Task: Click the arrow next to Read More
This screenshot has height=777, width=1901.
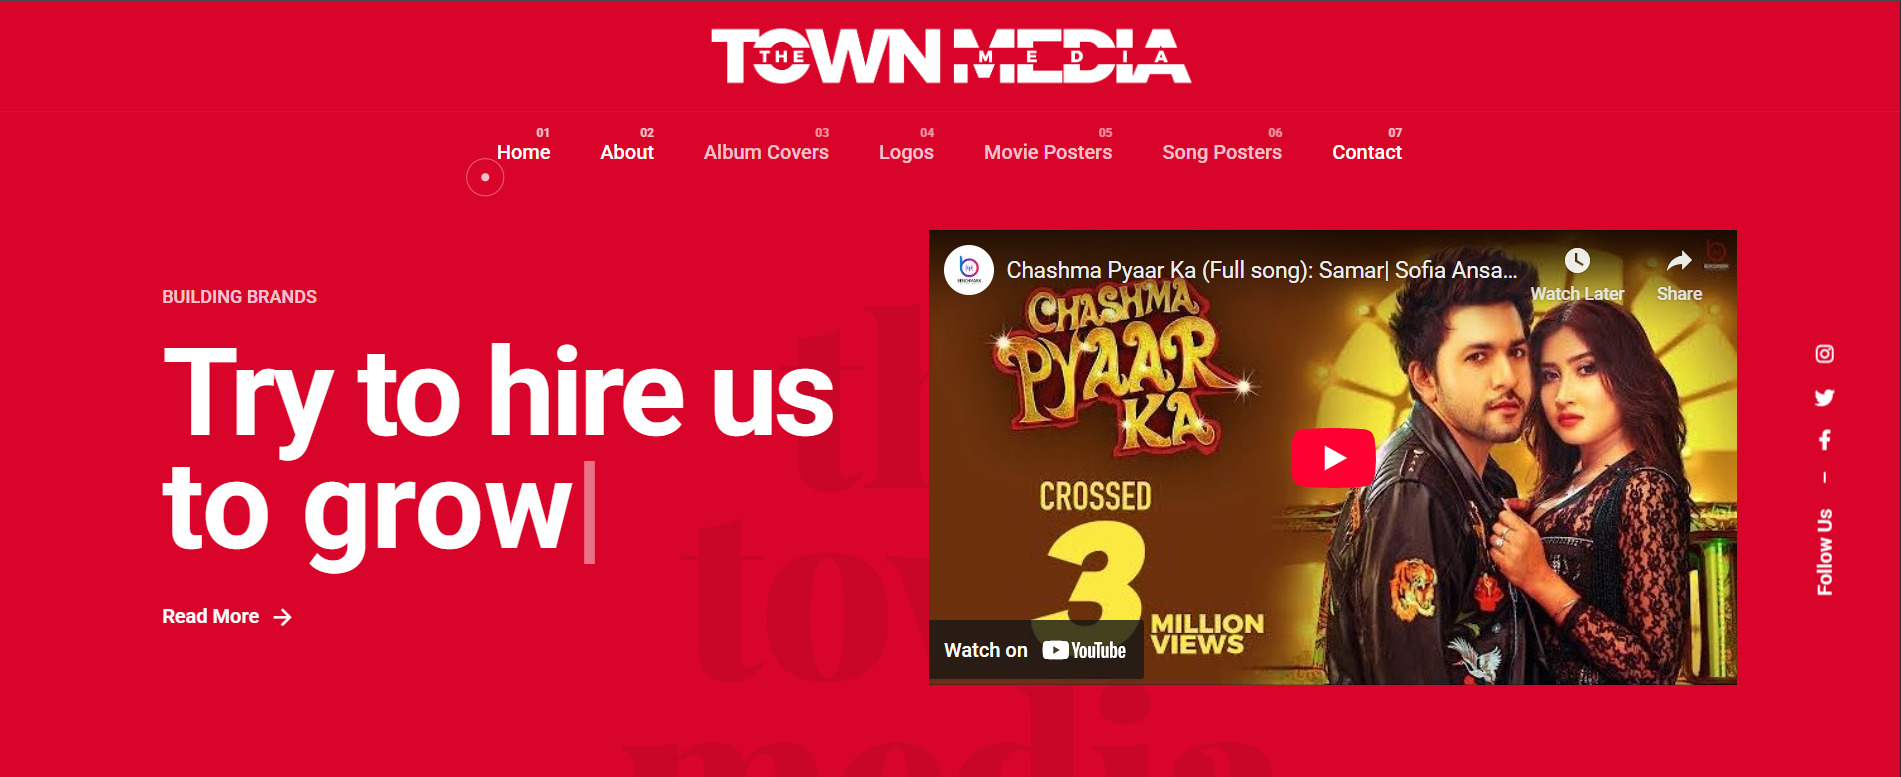Action: 283,617
